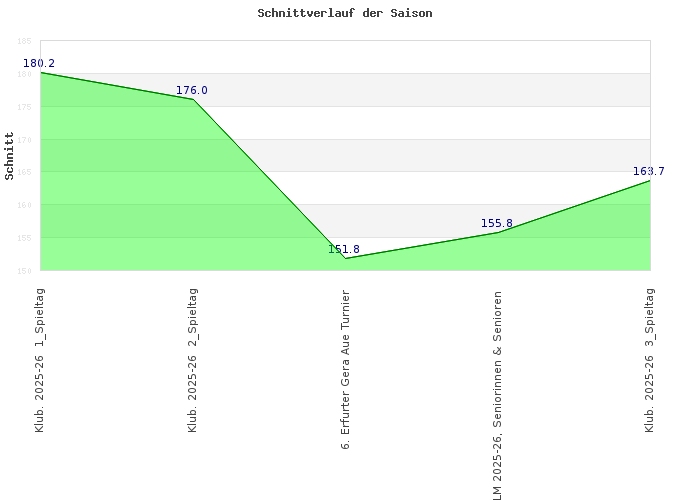
Task: Click the 155 y-axis tick label
Action: 23,238
